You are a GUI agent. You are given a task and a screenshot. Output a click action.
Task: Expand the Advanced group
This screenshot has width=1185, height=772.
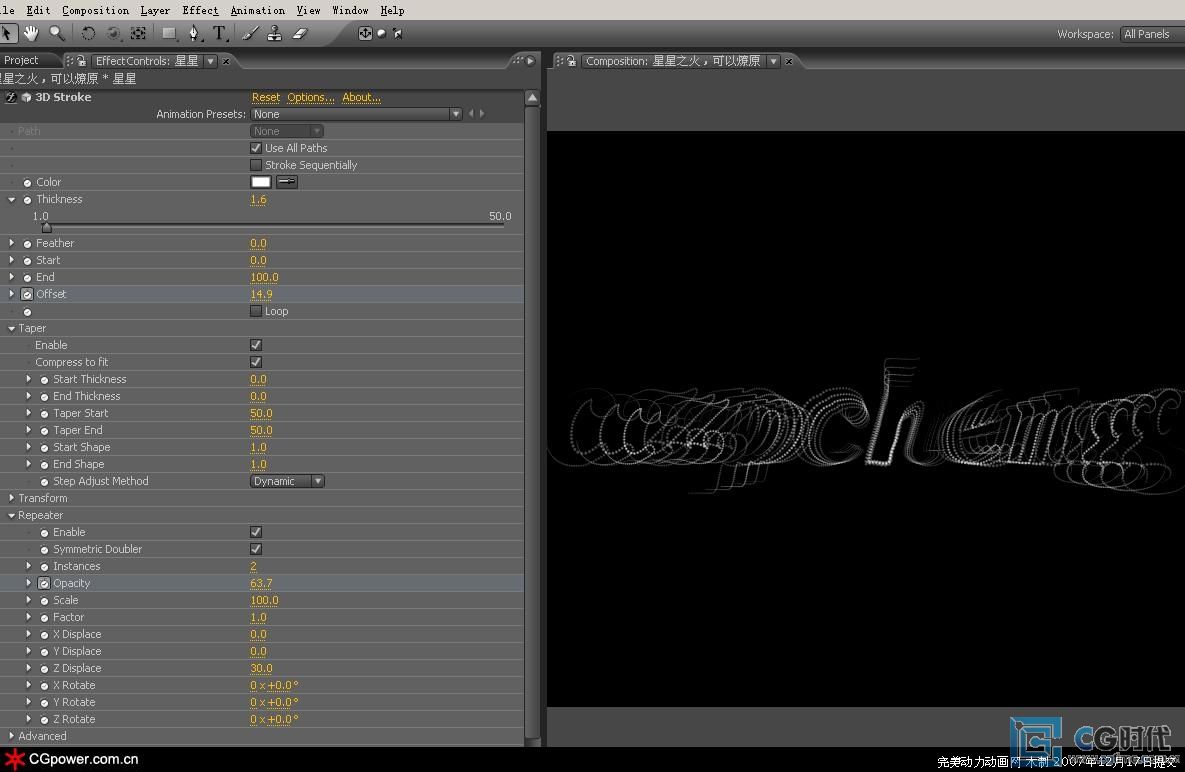tap(11, 736)
